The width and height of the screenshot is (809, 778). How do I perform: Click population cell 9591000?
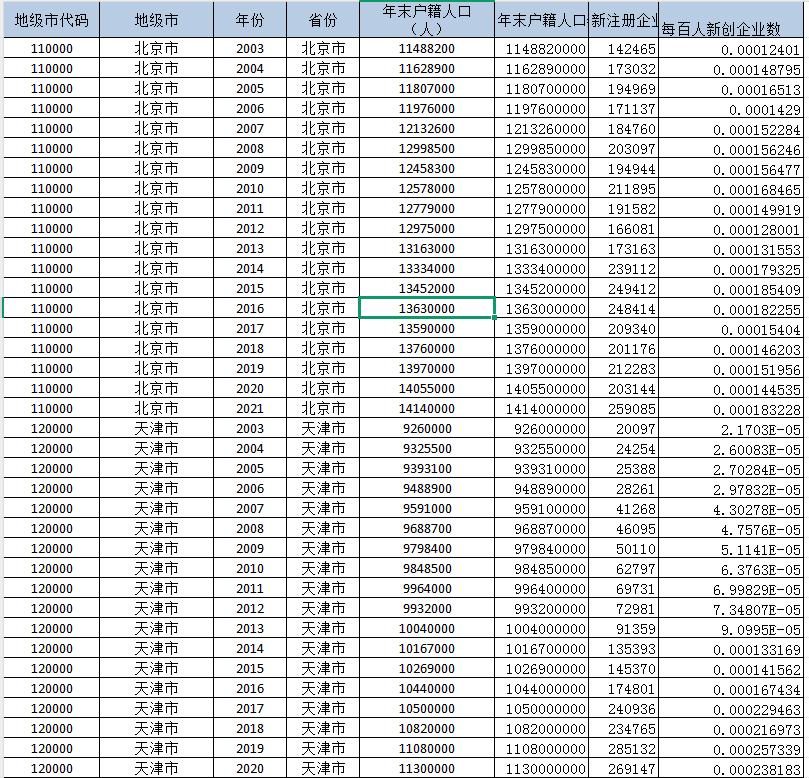pos(427,509)
